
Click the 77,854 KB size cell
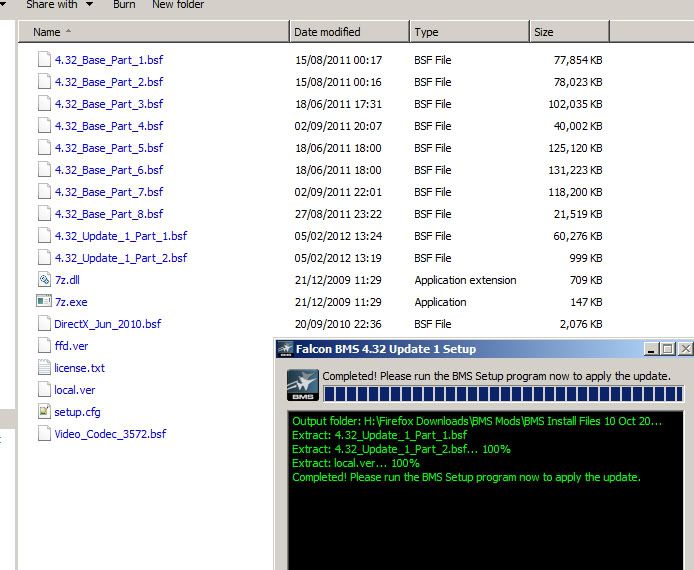[x=578, y=60]
